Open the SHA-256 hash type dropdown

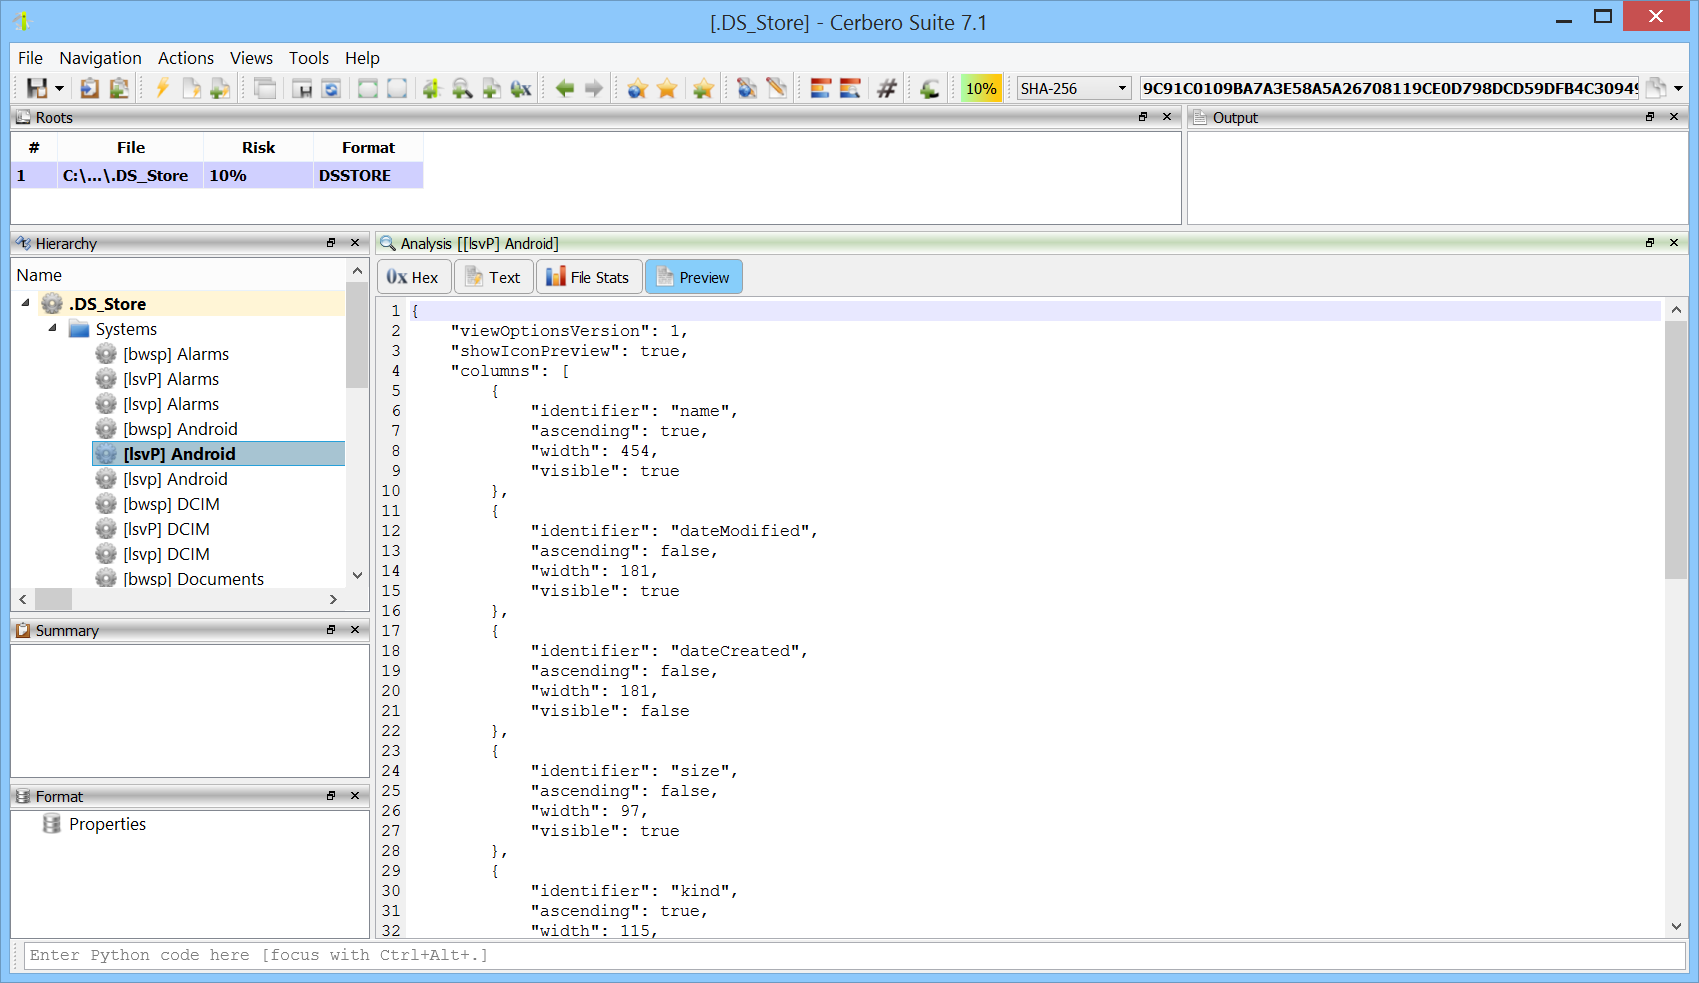1074,88
